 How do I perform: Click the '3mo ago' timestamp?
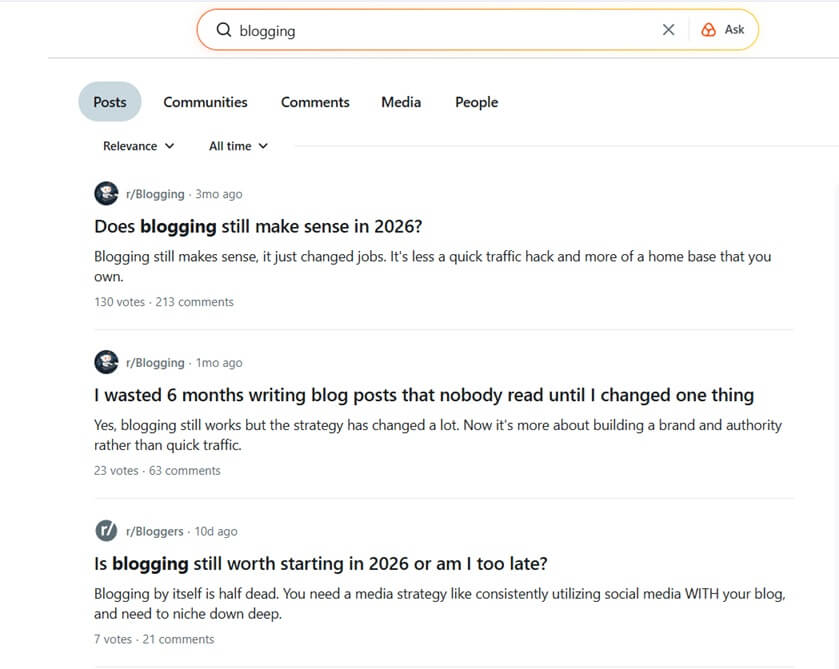219,194
